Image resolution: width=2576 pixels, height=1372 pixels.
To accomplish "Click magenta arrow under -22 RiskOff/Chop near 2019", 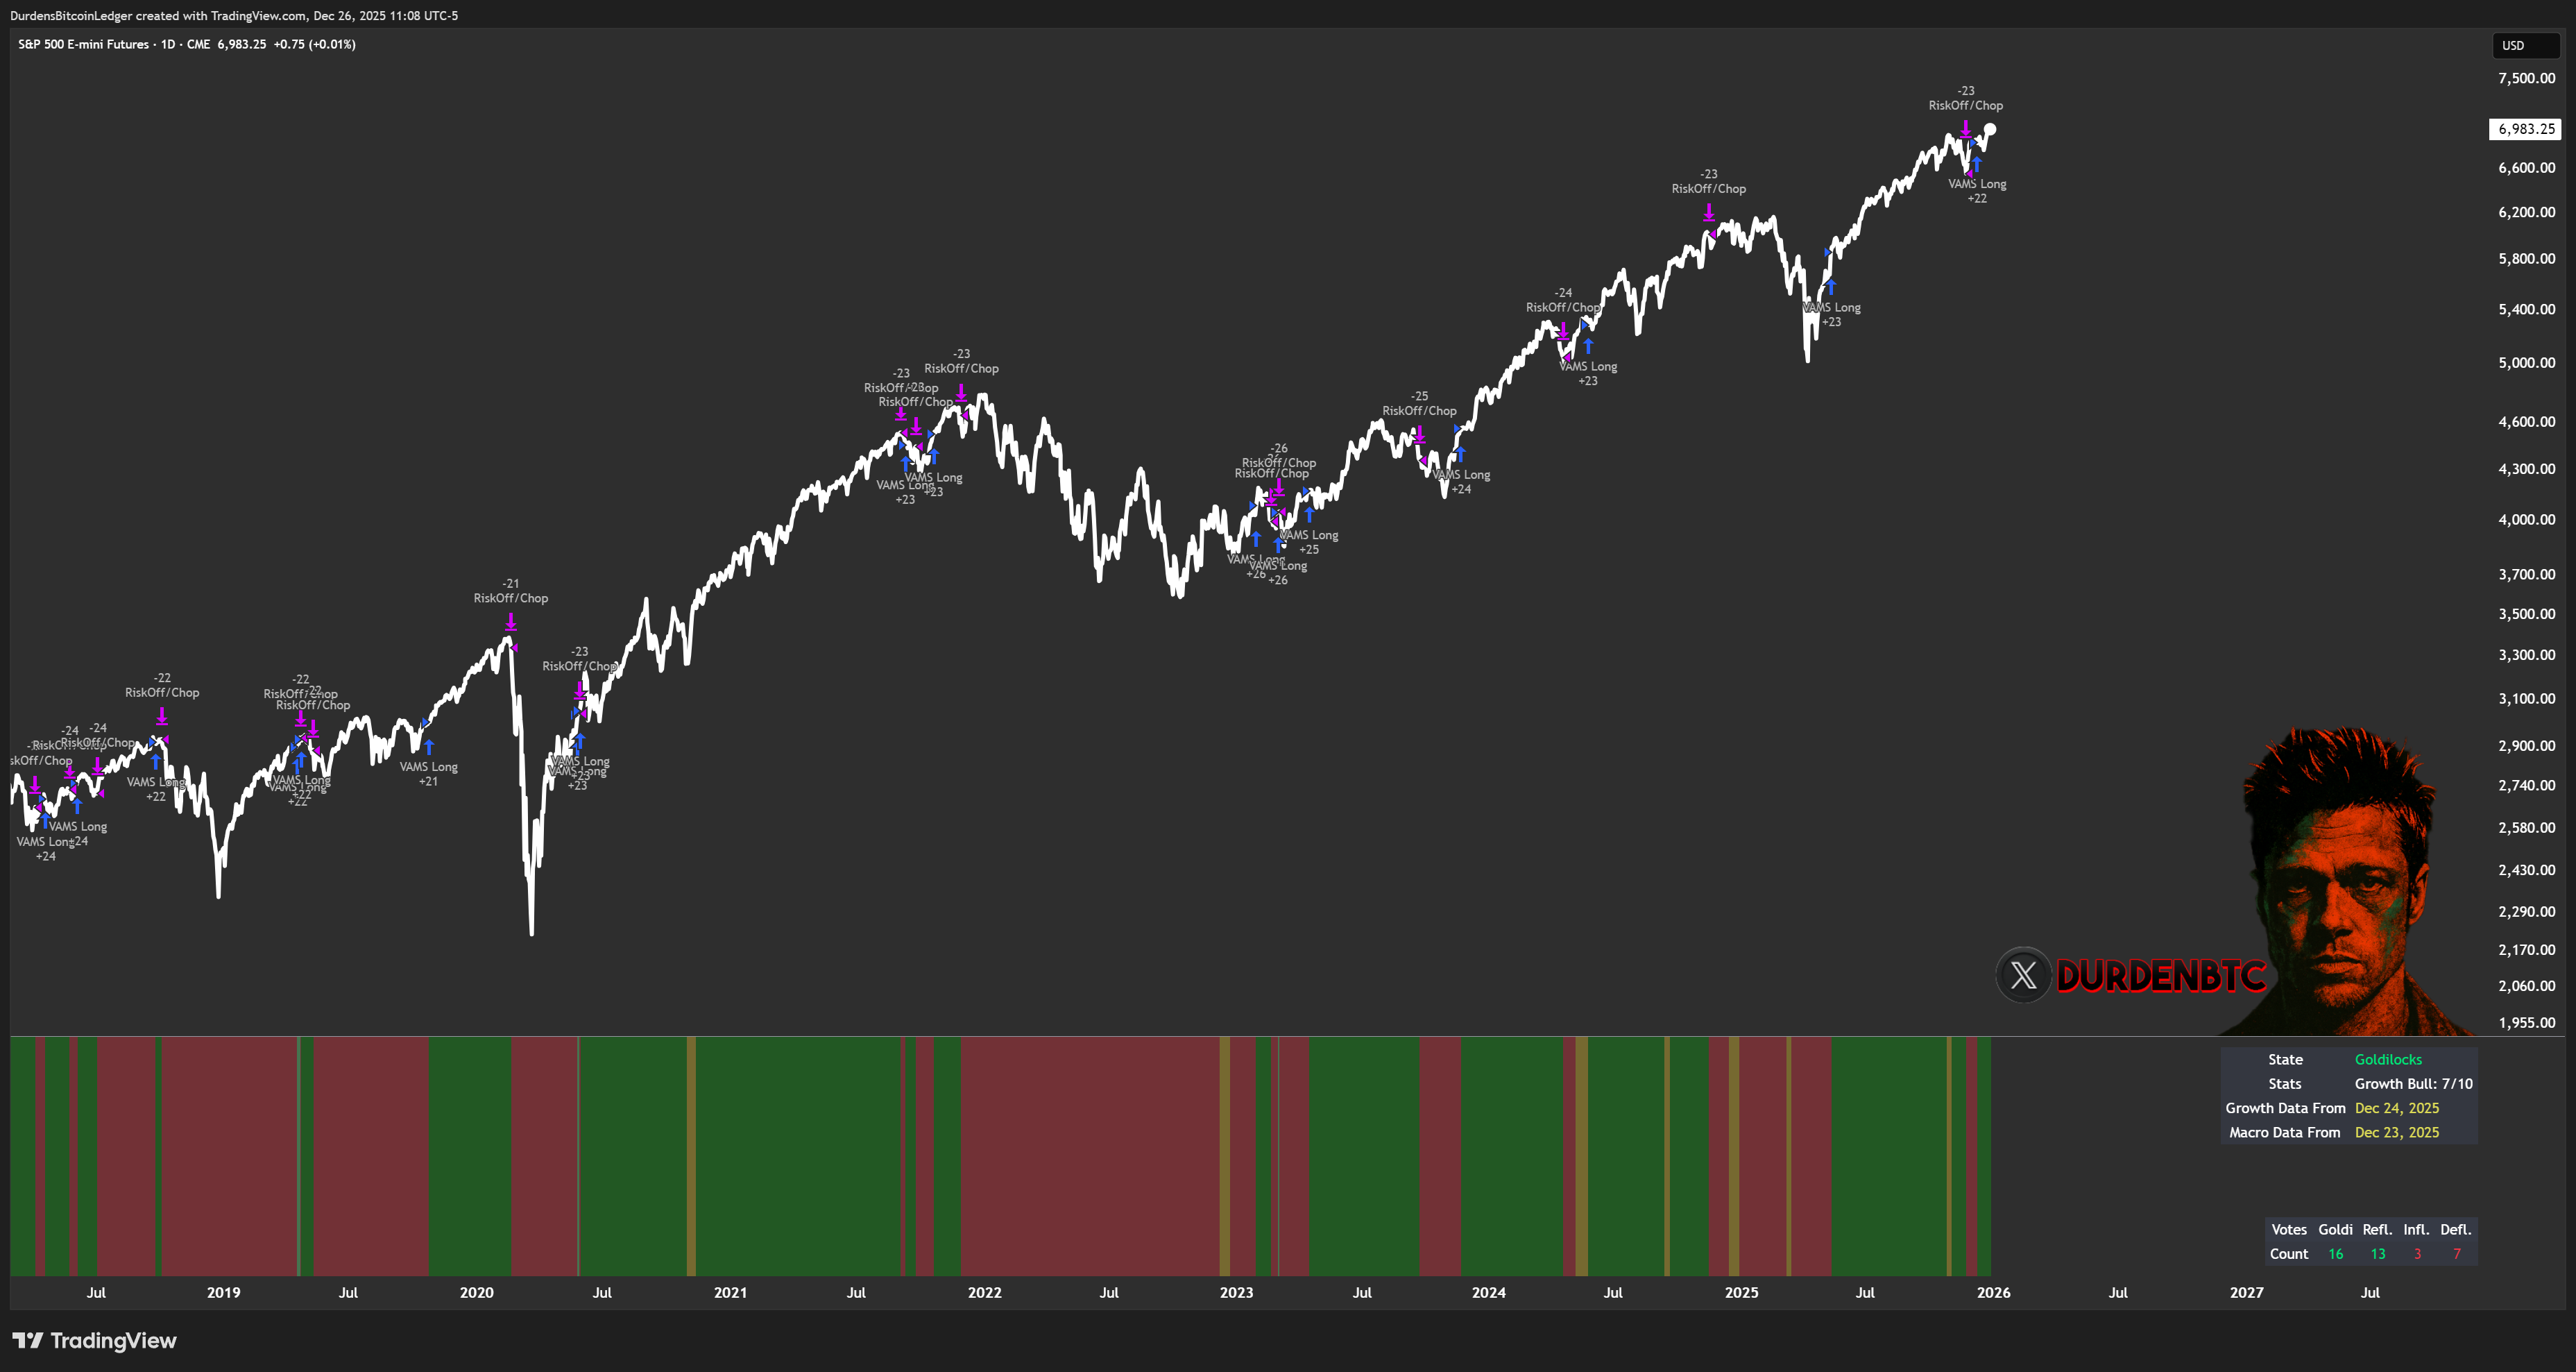I will [x=162, y=716].
